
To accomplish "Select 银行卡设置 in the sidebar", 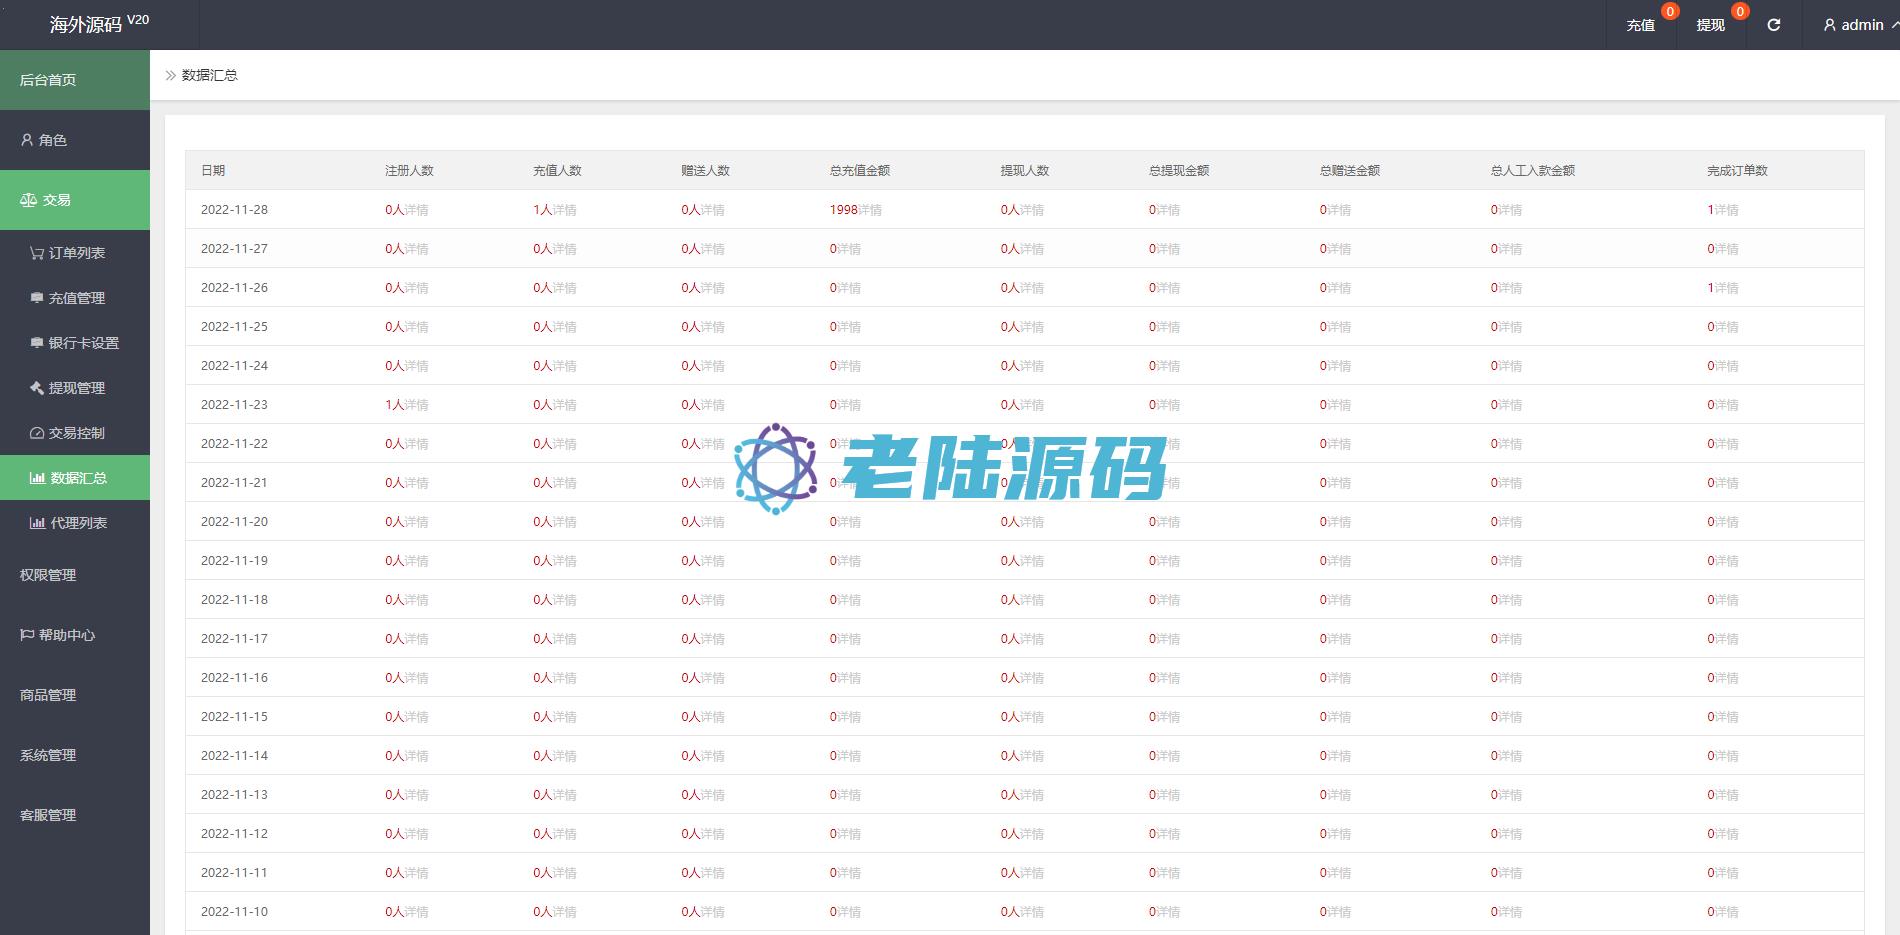I will [83, 343].
